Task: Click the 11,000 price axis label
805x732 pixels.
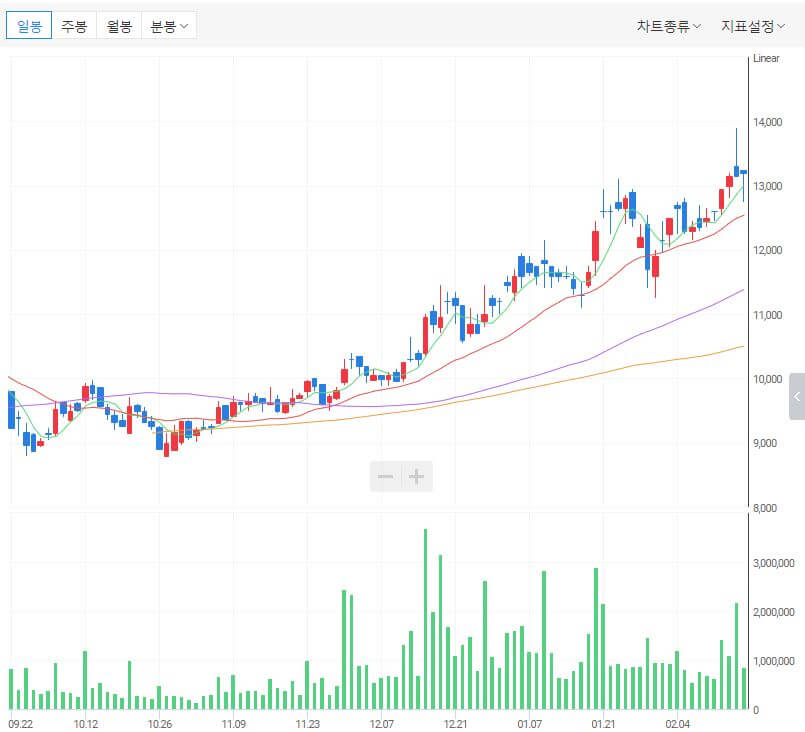Action: [768, 315]
